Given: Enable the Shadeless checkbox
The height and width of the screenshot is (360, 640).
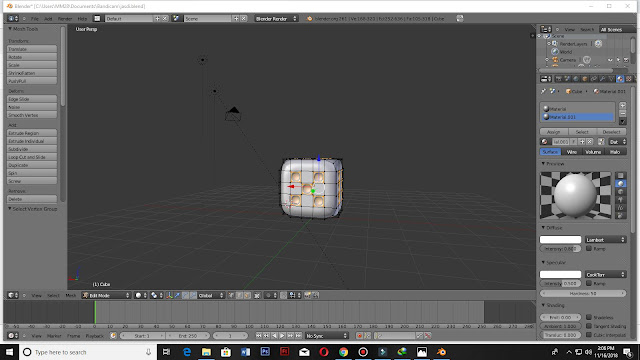Looking at the screenshot, I should click(x=589, y=317).
